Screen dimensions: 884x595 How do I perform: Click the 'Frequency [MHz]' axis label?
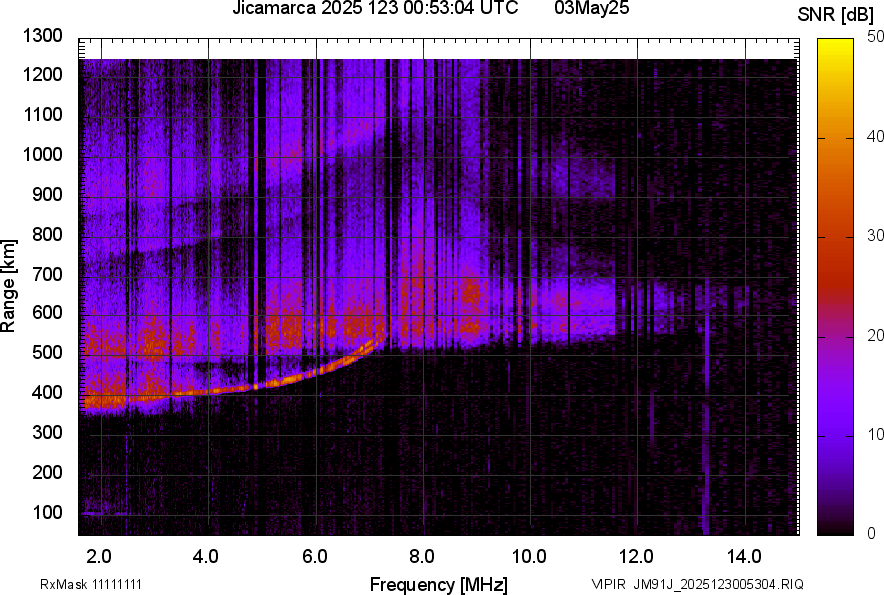[439, 584]
